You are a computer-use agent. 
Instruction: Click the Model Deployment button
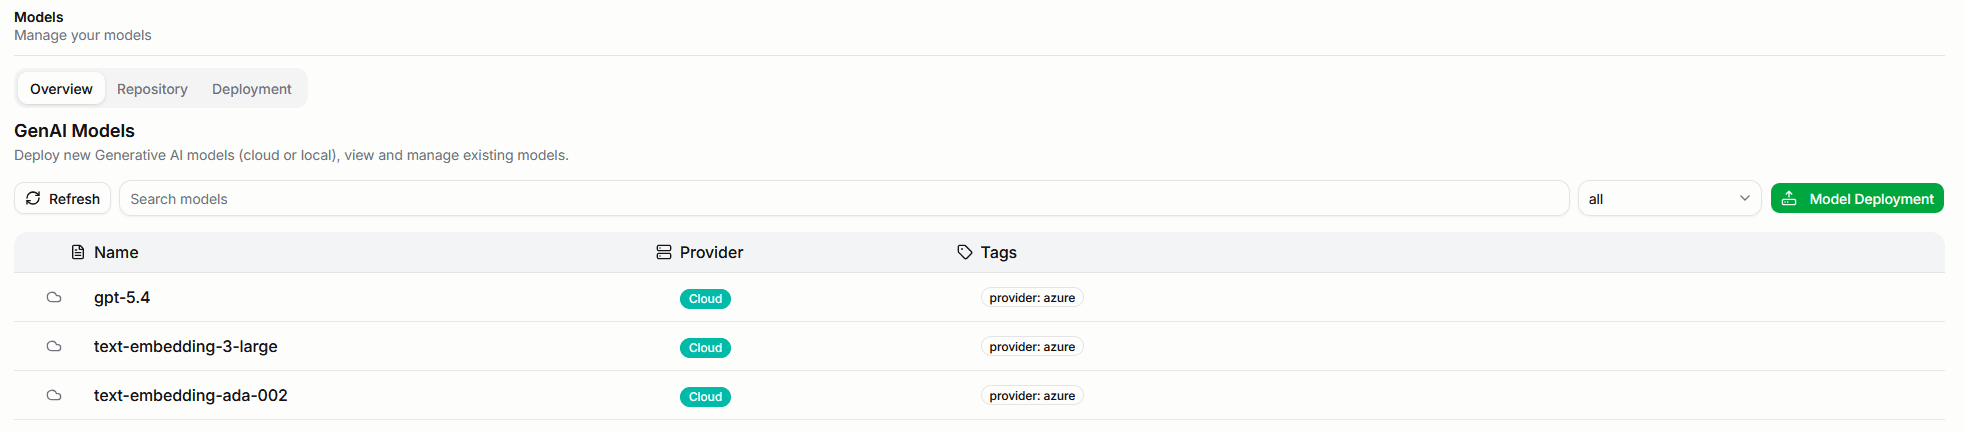[1857, 198]
